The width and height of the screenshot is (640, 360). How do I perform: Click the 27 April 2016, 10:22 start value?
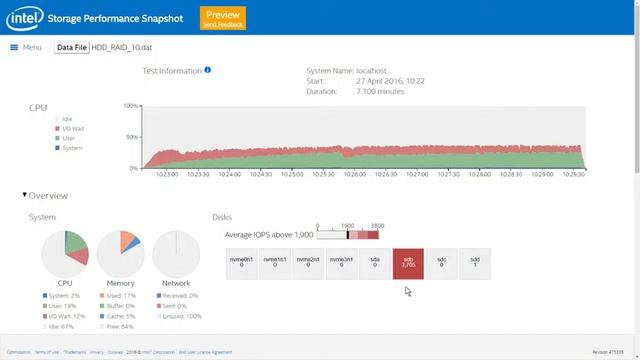click(390, 81)
